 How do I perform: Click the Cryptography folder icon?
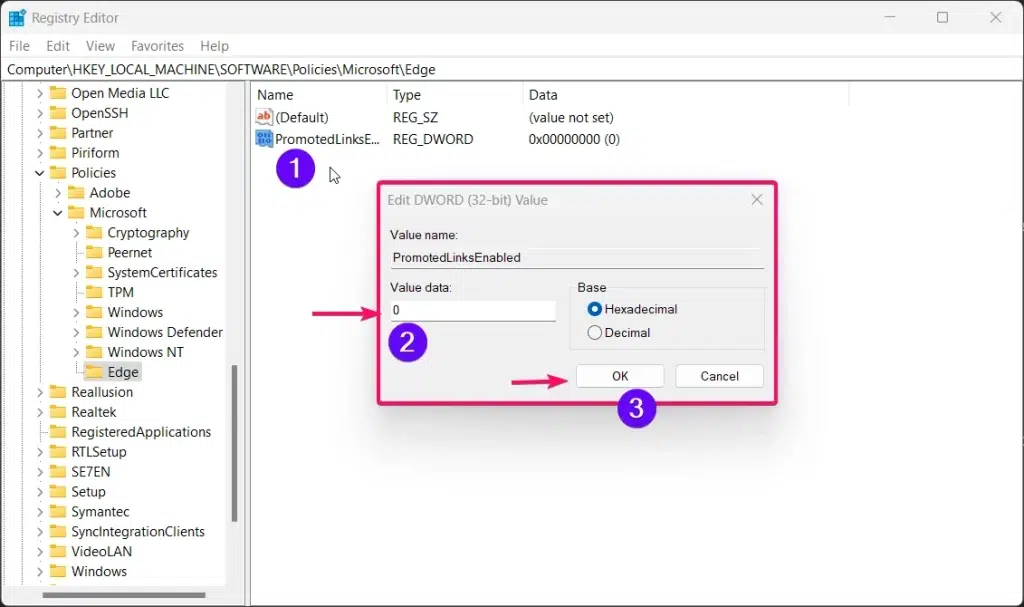[x=94, y=233]
